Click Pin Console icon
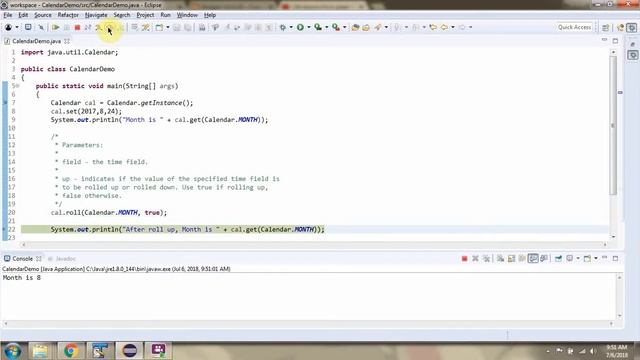This screenshot has width=640, height=360. tap(558, 258)
